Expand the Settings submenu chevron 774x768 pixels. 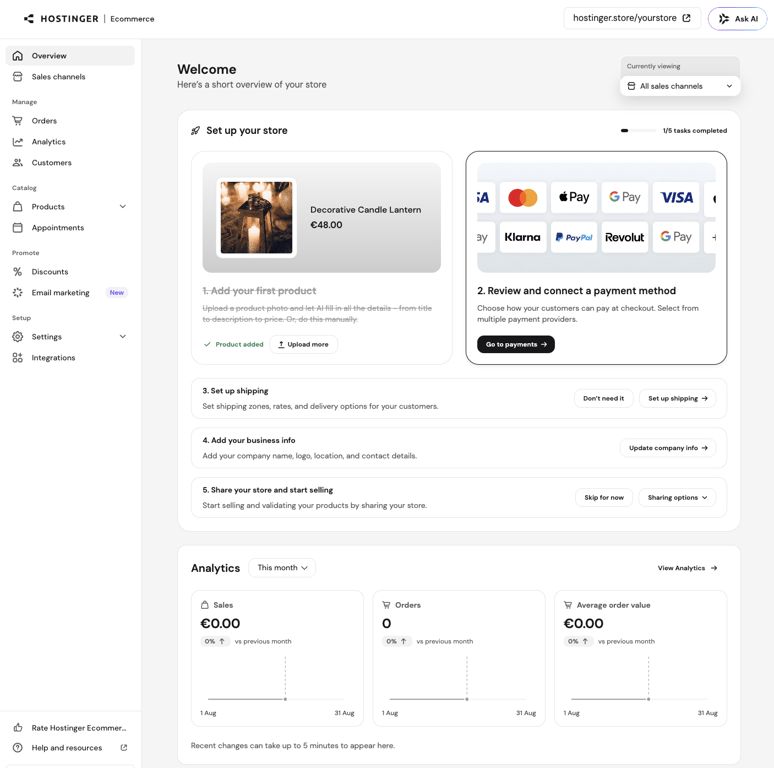click(x=123, y=337)
